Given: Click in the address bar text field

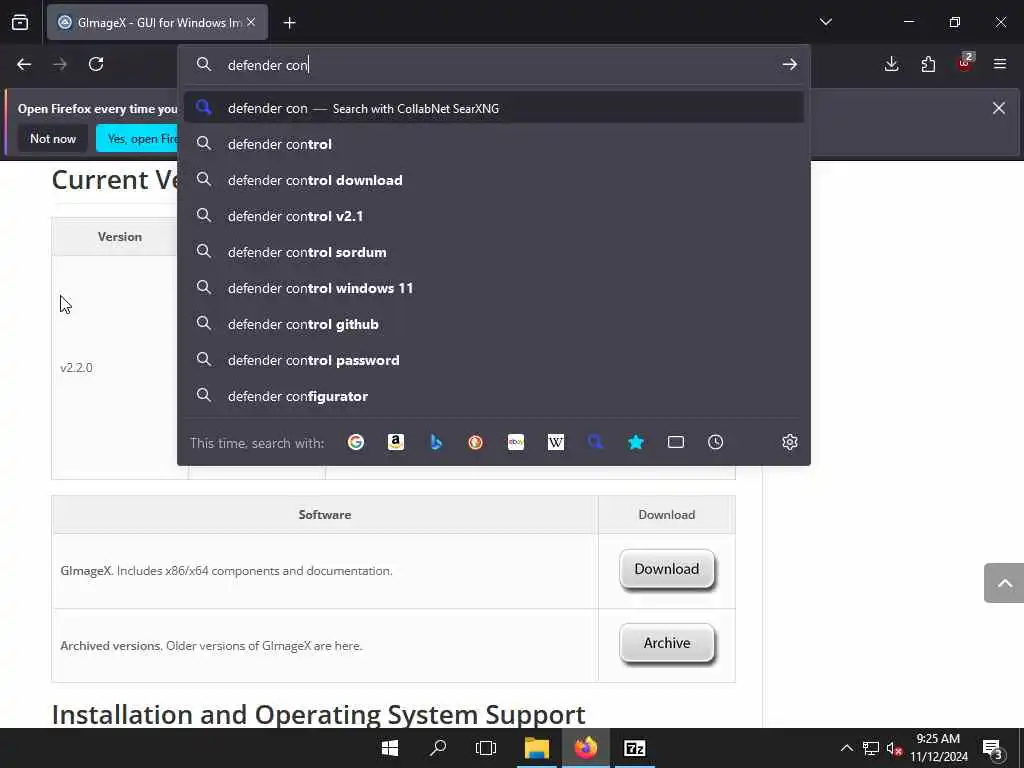Looking at the screenshot, I should click(496, 65).
